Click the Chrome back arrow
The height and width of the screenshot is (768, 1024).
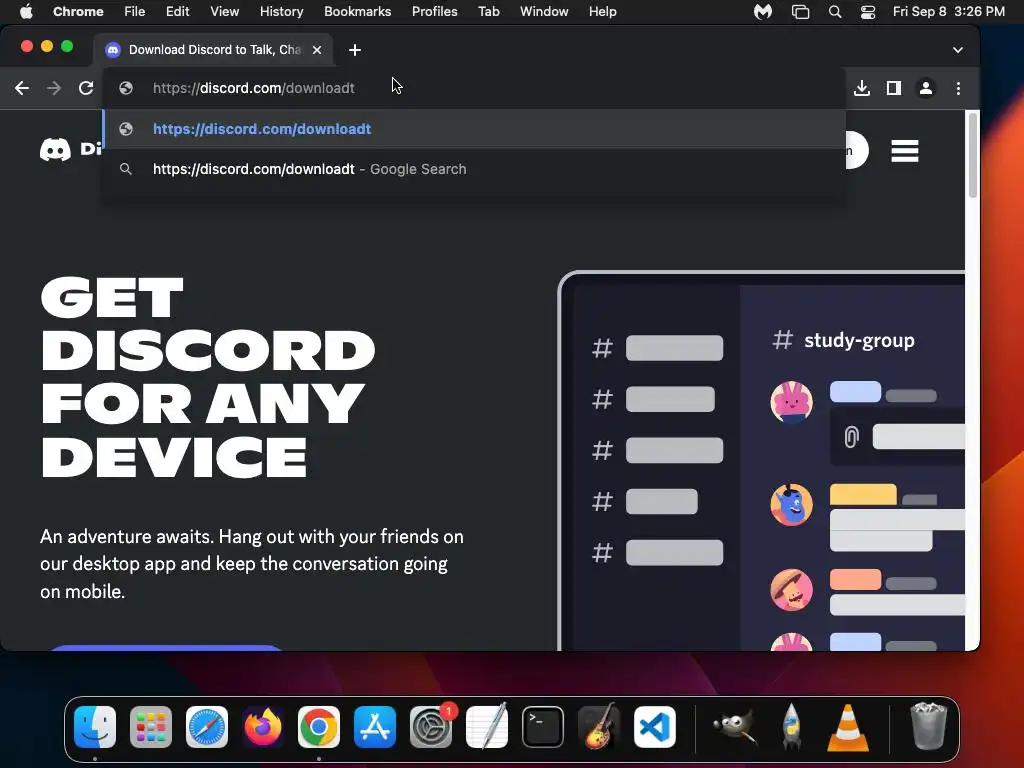click(22, 88)
